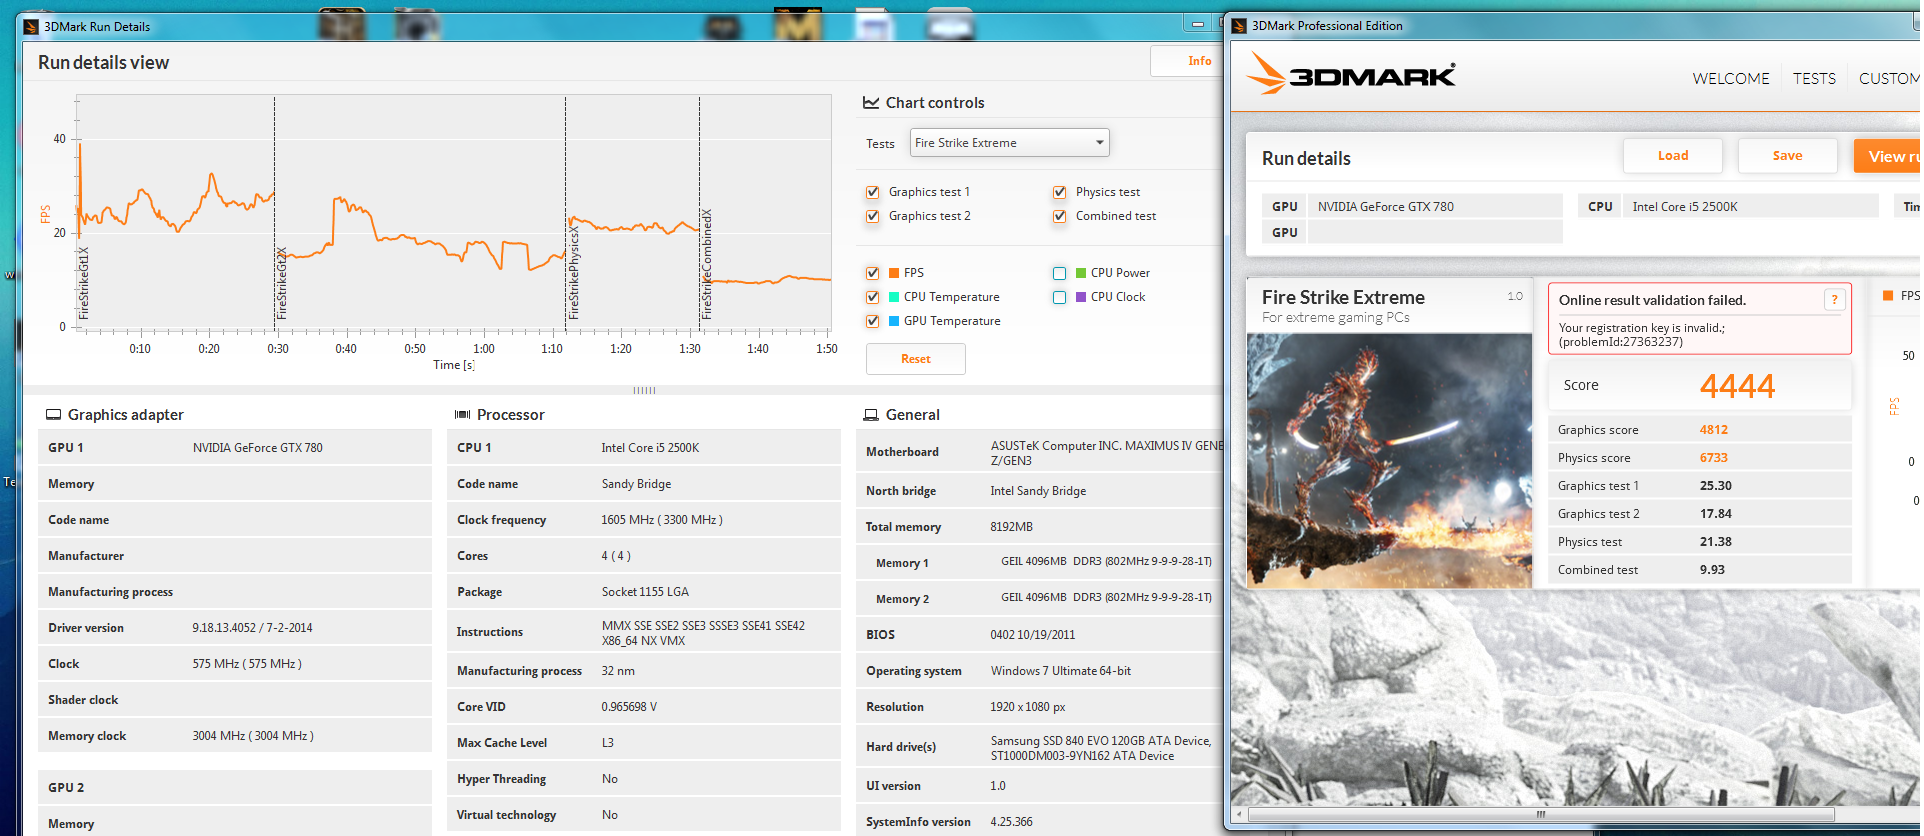Click the orange FPS swatch in Professional window
The width and height of the screenshot is (1924, 836).
point(1888,296)
